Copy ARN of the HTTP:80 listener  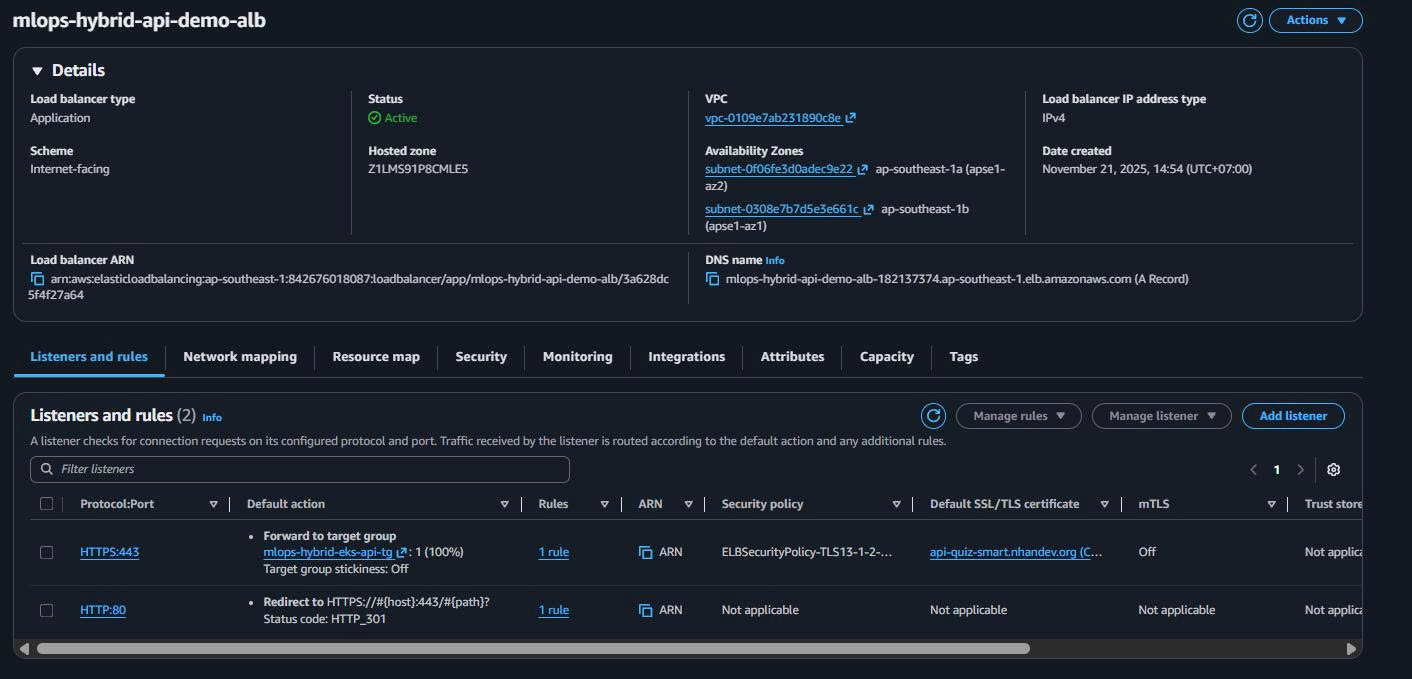click(645, 610)
